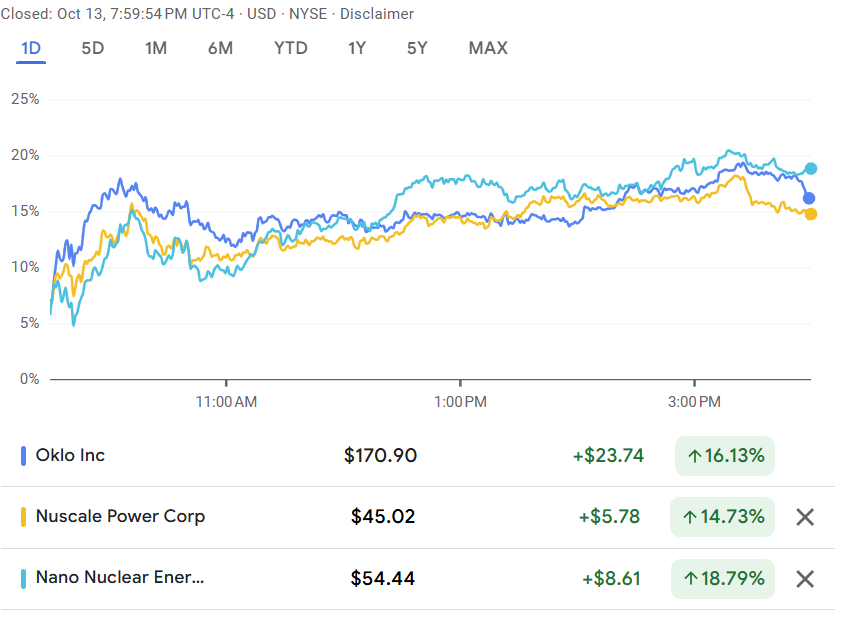This screenshot has width=842, height=617.
Task: Open the Nano Nuclear Energy stock row
Action: [119, 578]
